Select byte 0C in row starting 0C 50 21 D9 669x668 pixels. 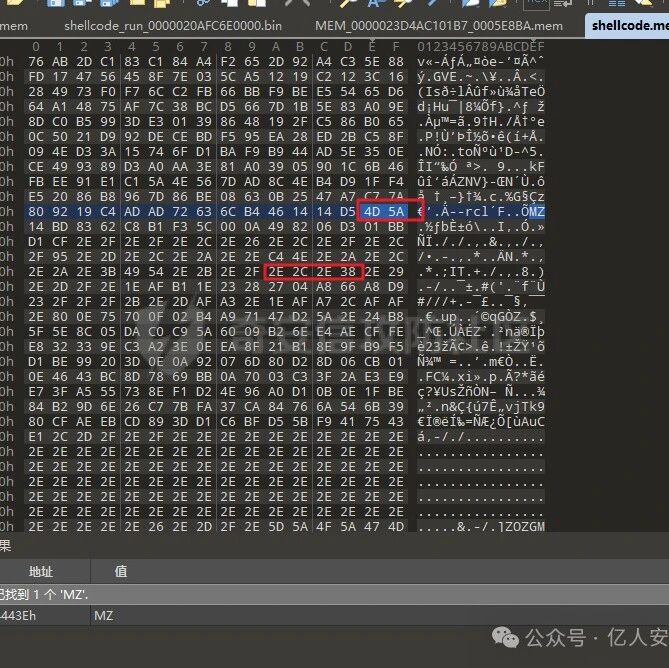pos(36,137)
